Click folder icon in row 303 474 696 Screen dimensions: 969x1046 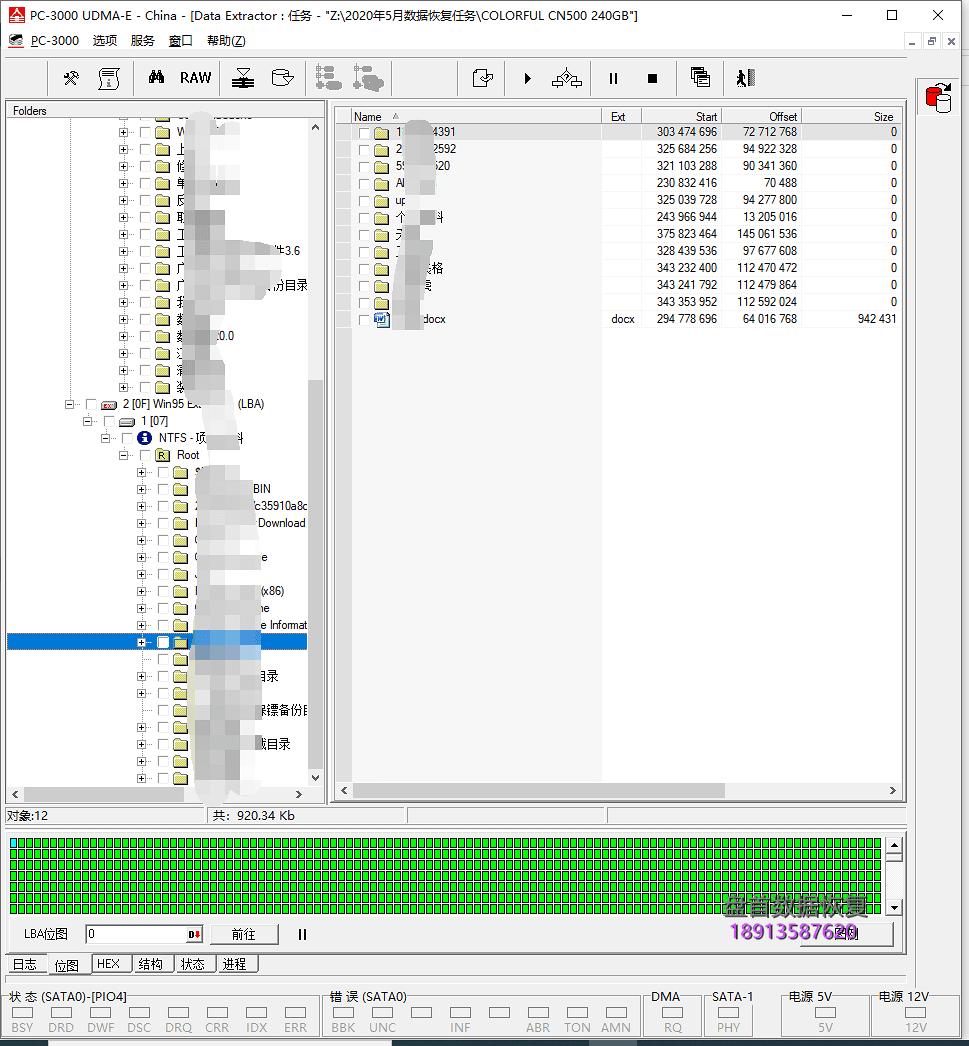coord(381,133)
